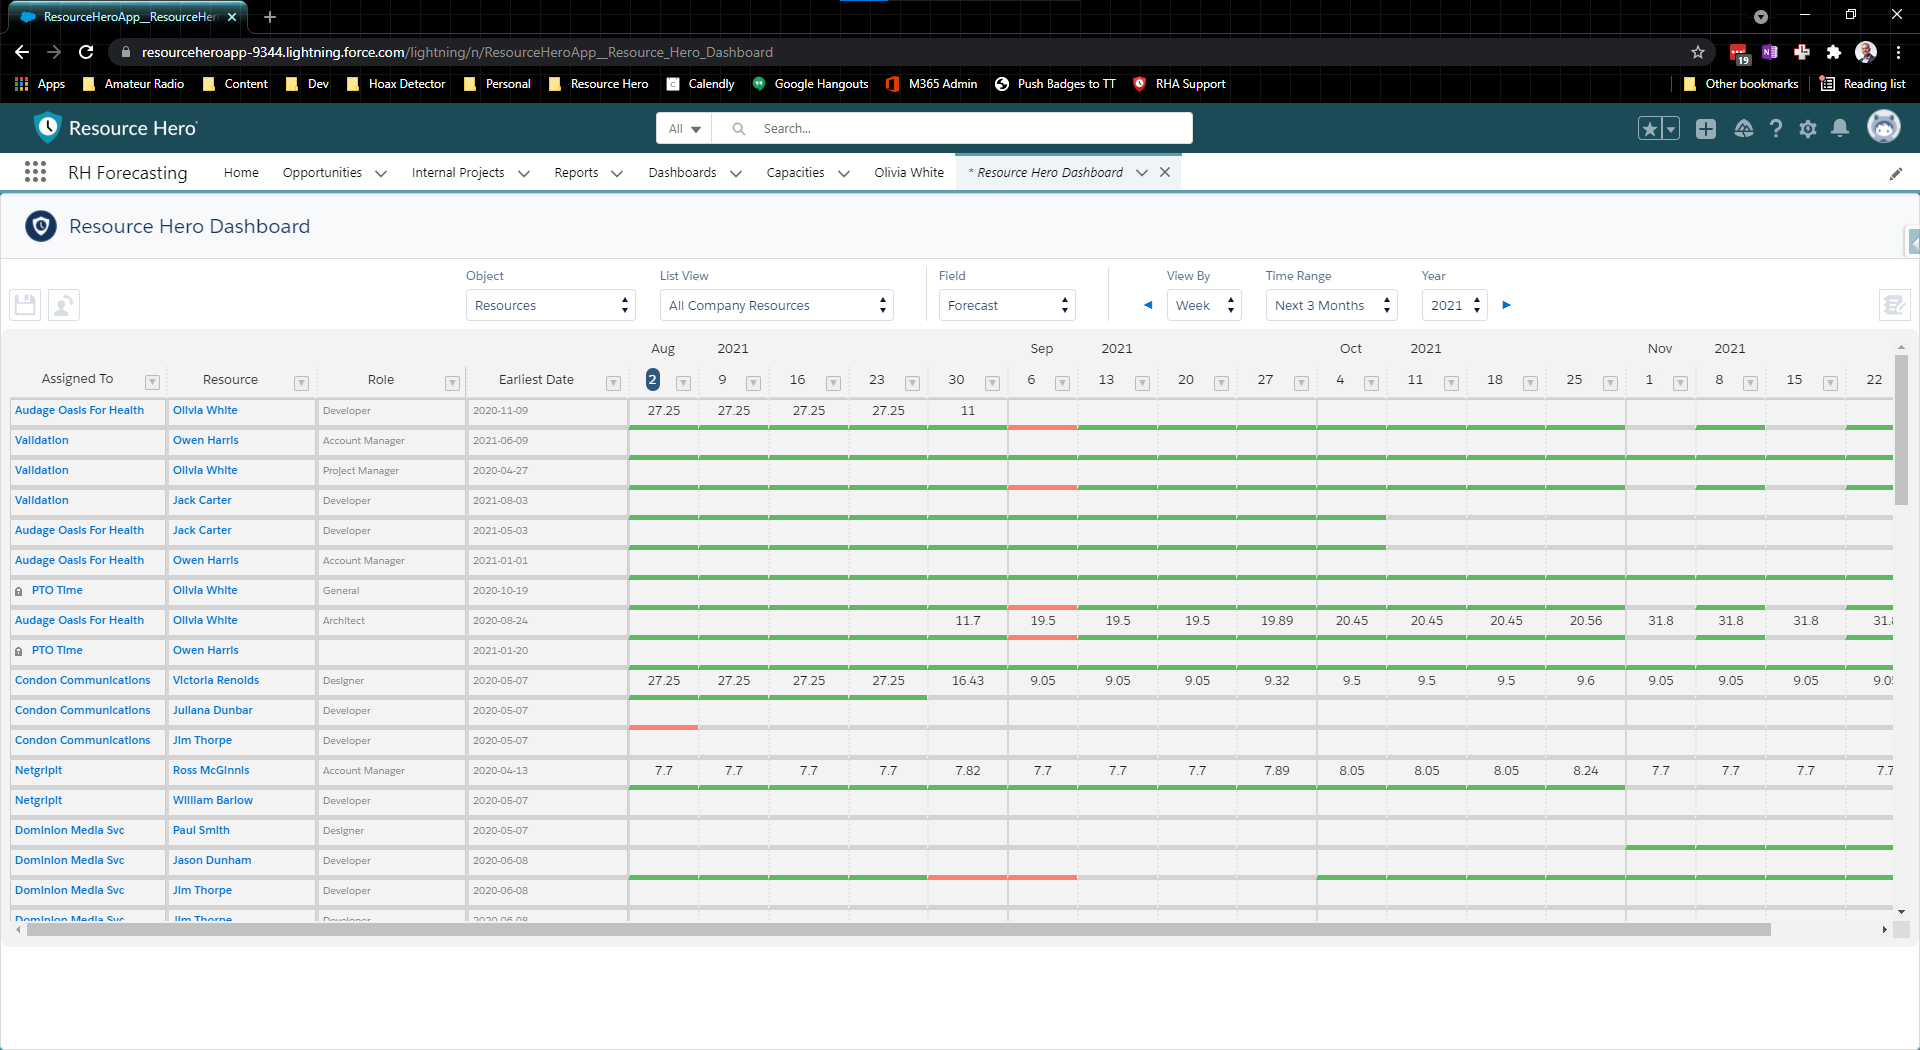Filter the Resource column
The width and height of the screenshot is (1920, 1050).
[x=301, y=382]
